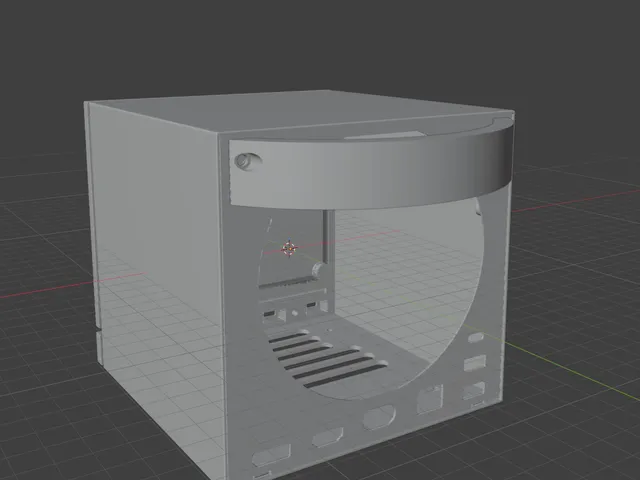Viewport: 640px width, 480px height.
Task: Click the 3D cursor crosshair in the viewport
Action: 289,248
